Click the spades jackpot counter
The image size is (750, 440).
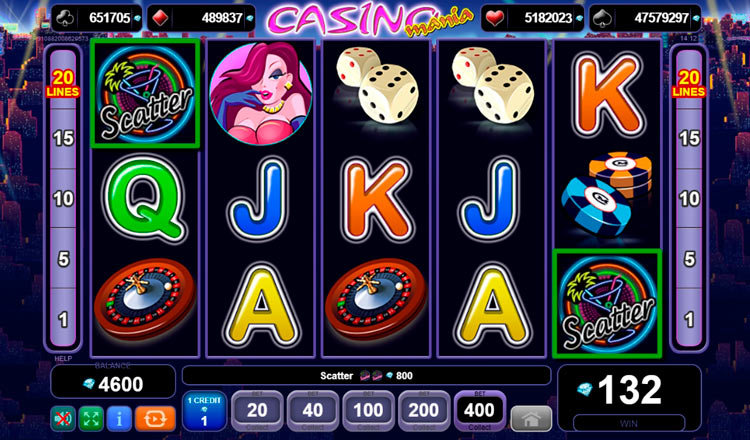[645, 18]
